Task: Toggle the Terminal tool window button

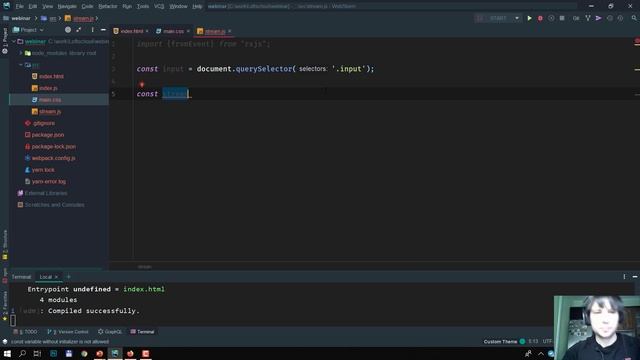Action: [142, 331]
